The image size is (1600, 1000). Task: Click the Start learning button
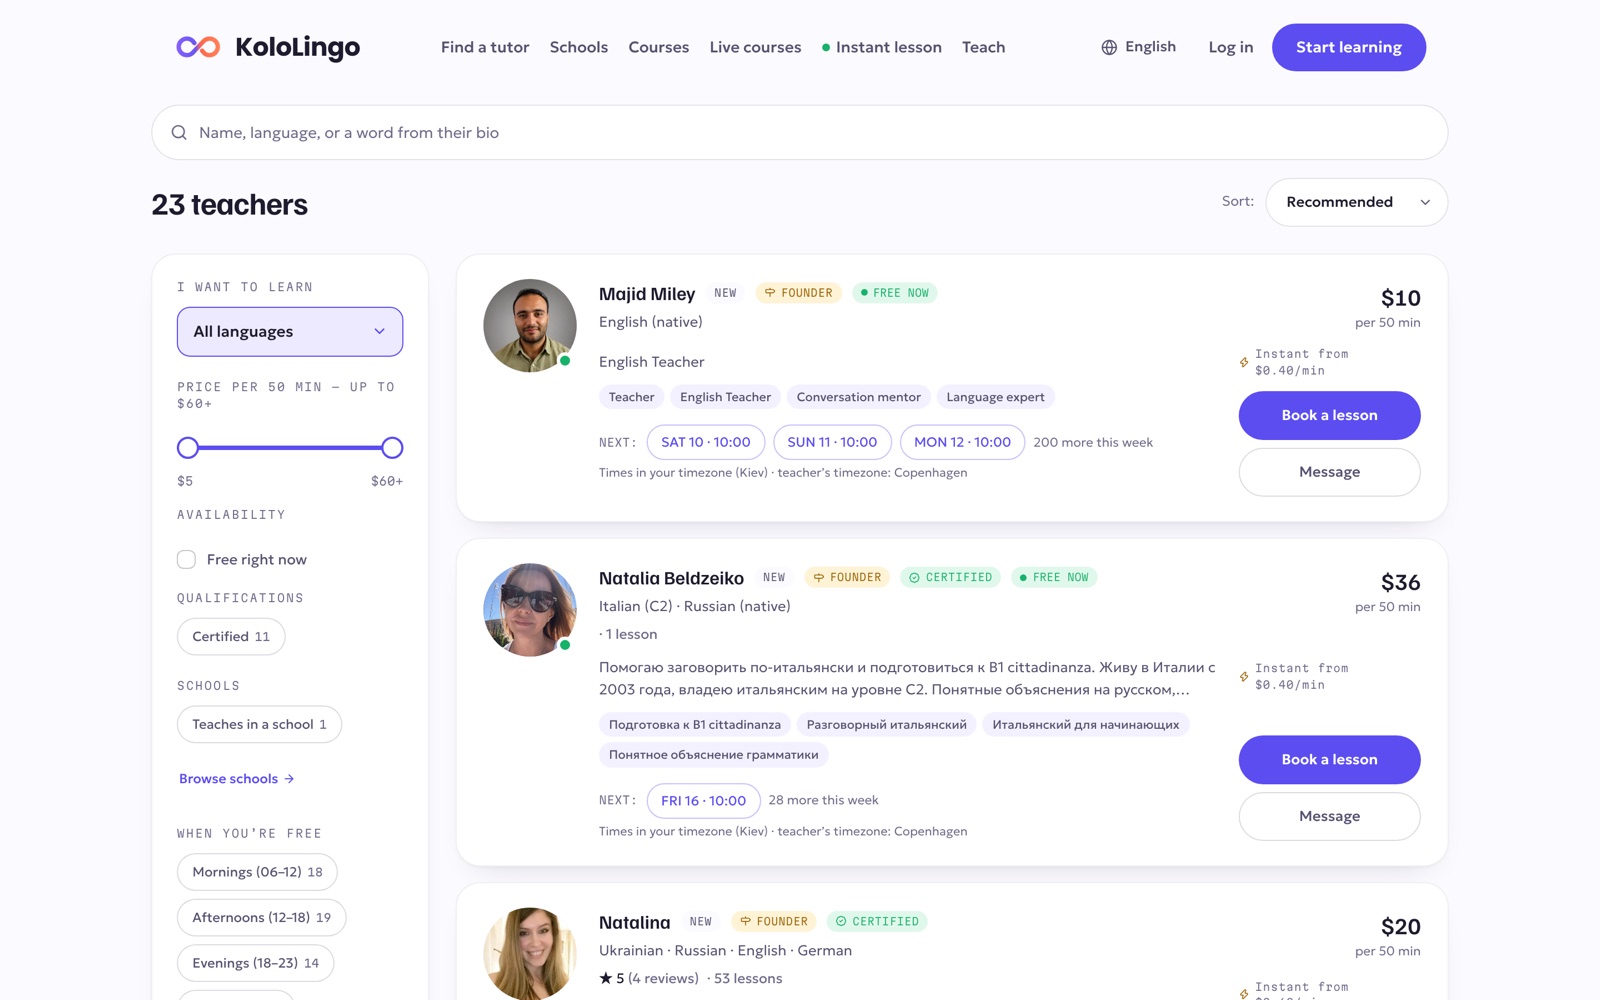pos(1349,47)
